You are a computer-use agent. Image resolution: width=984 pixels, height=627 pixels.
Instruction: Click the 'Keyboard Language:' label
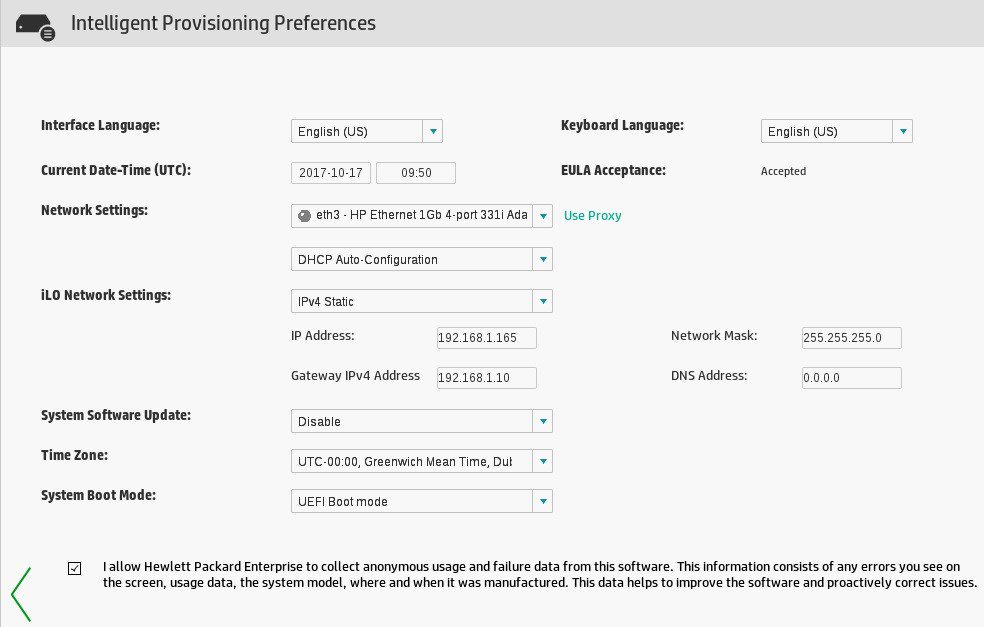623,126
